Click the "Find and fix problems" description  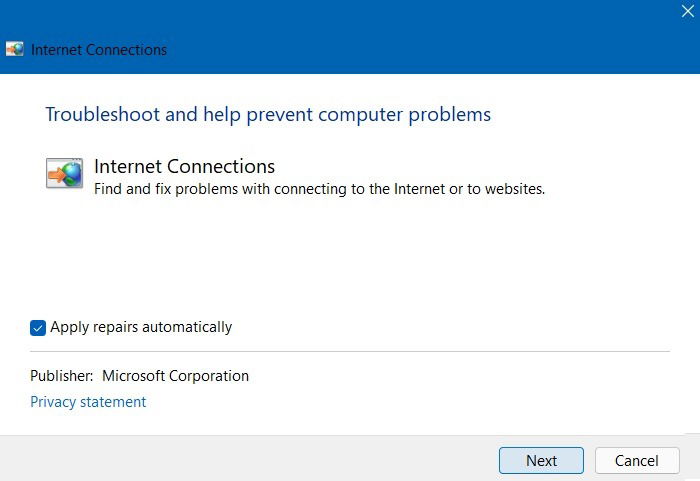[x=319, y=188]
